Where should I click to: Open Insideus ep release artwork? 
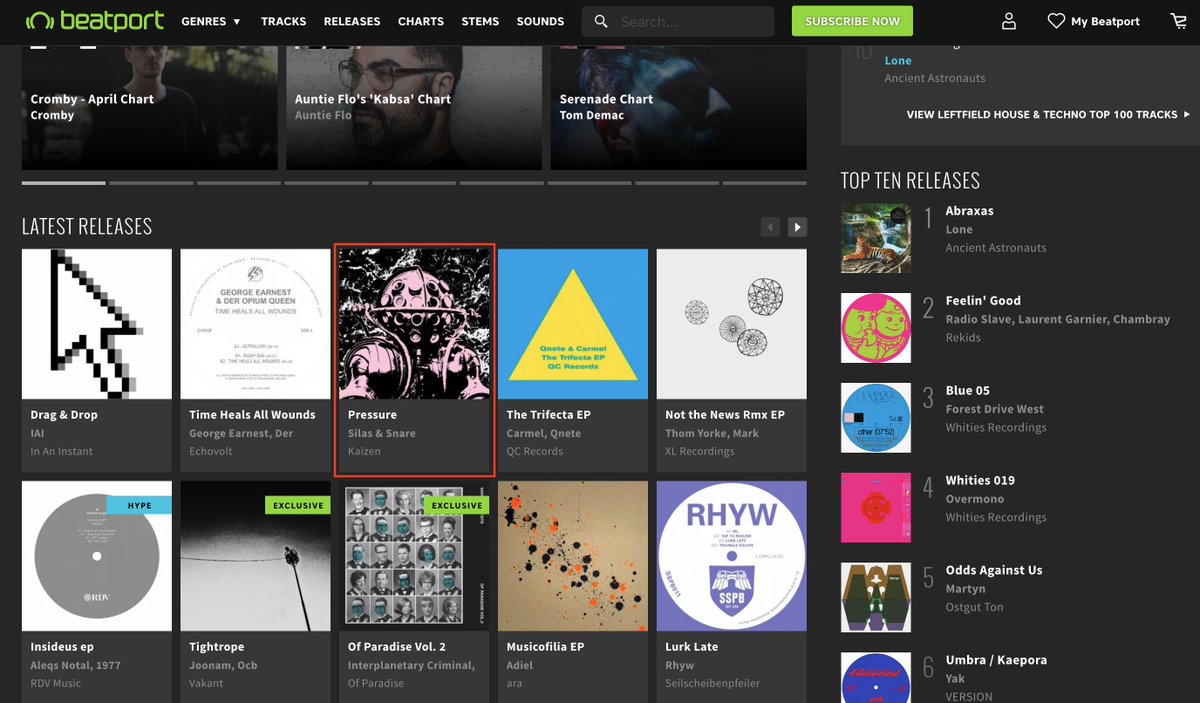97,556
